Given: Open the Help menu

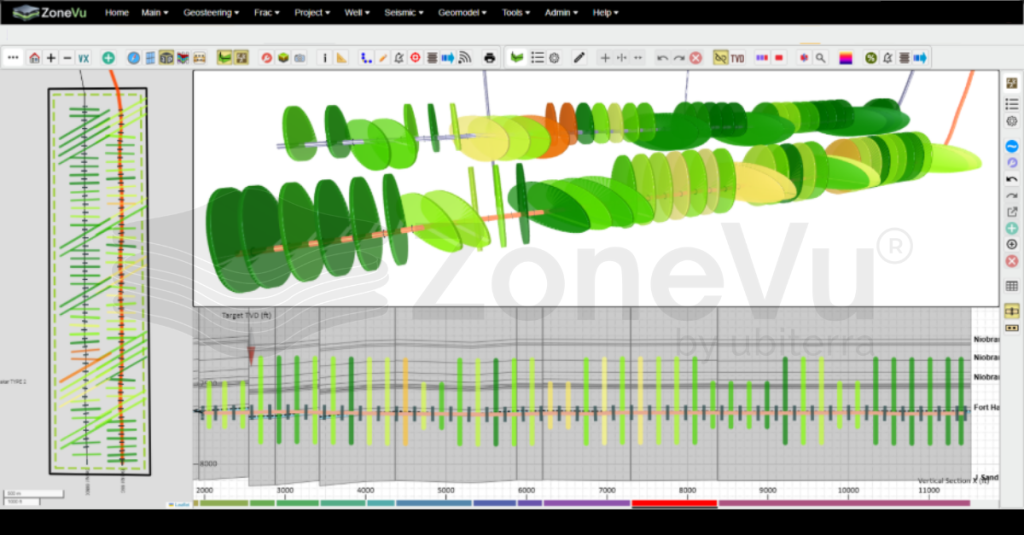Looking at the screenshot, I should click(x=605, y=12).
